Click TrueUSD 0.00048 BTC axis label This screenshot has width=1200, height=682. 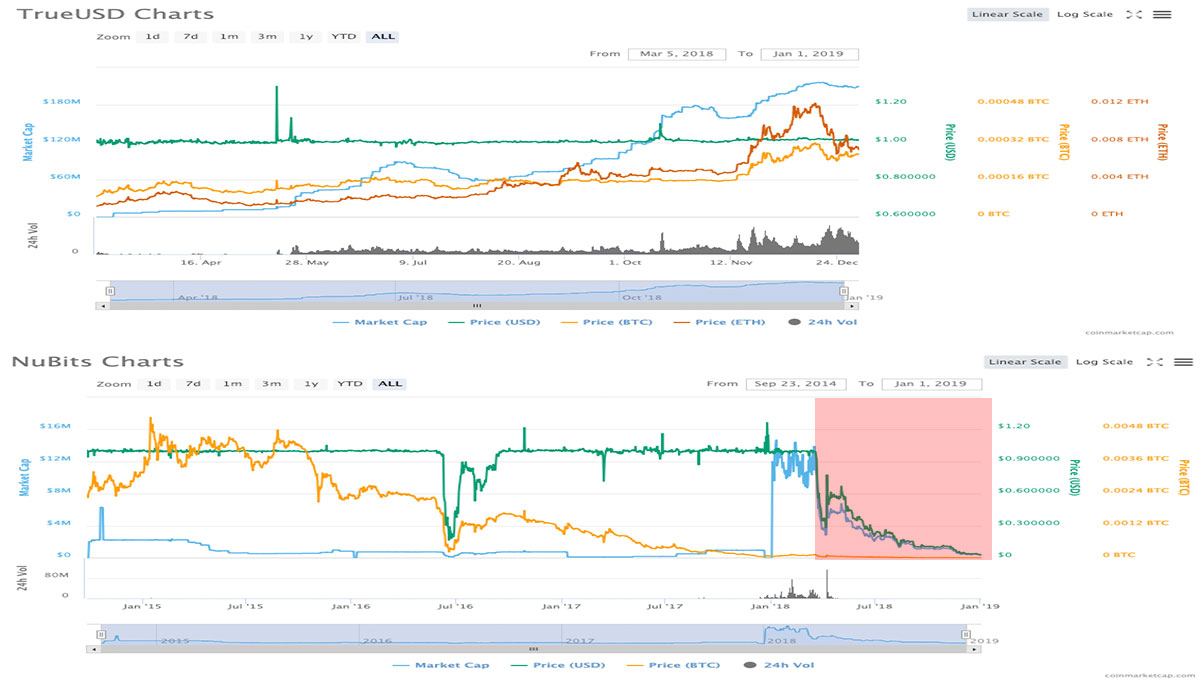[x=1013, y=102]
